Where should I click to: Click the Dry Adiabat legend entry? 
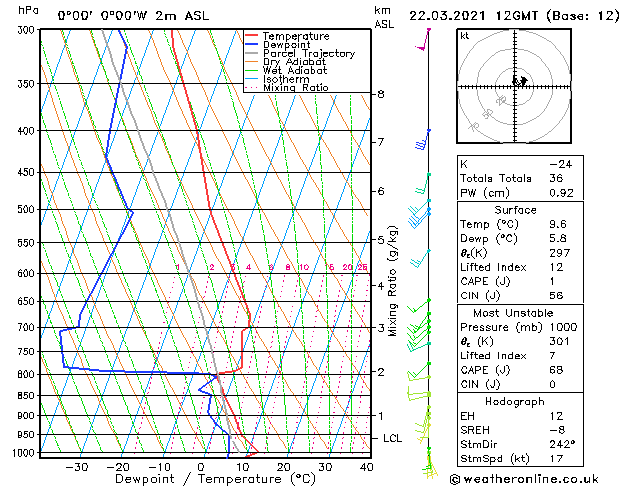[295, 62]
